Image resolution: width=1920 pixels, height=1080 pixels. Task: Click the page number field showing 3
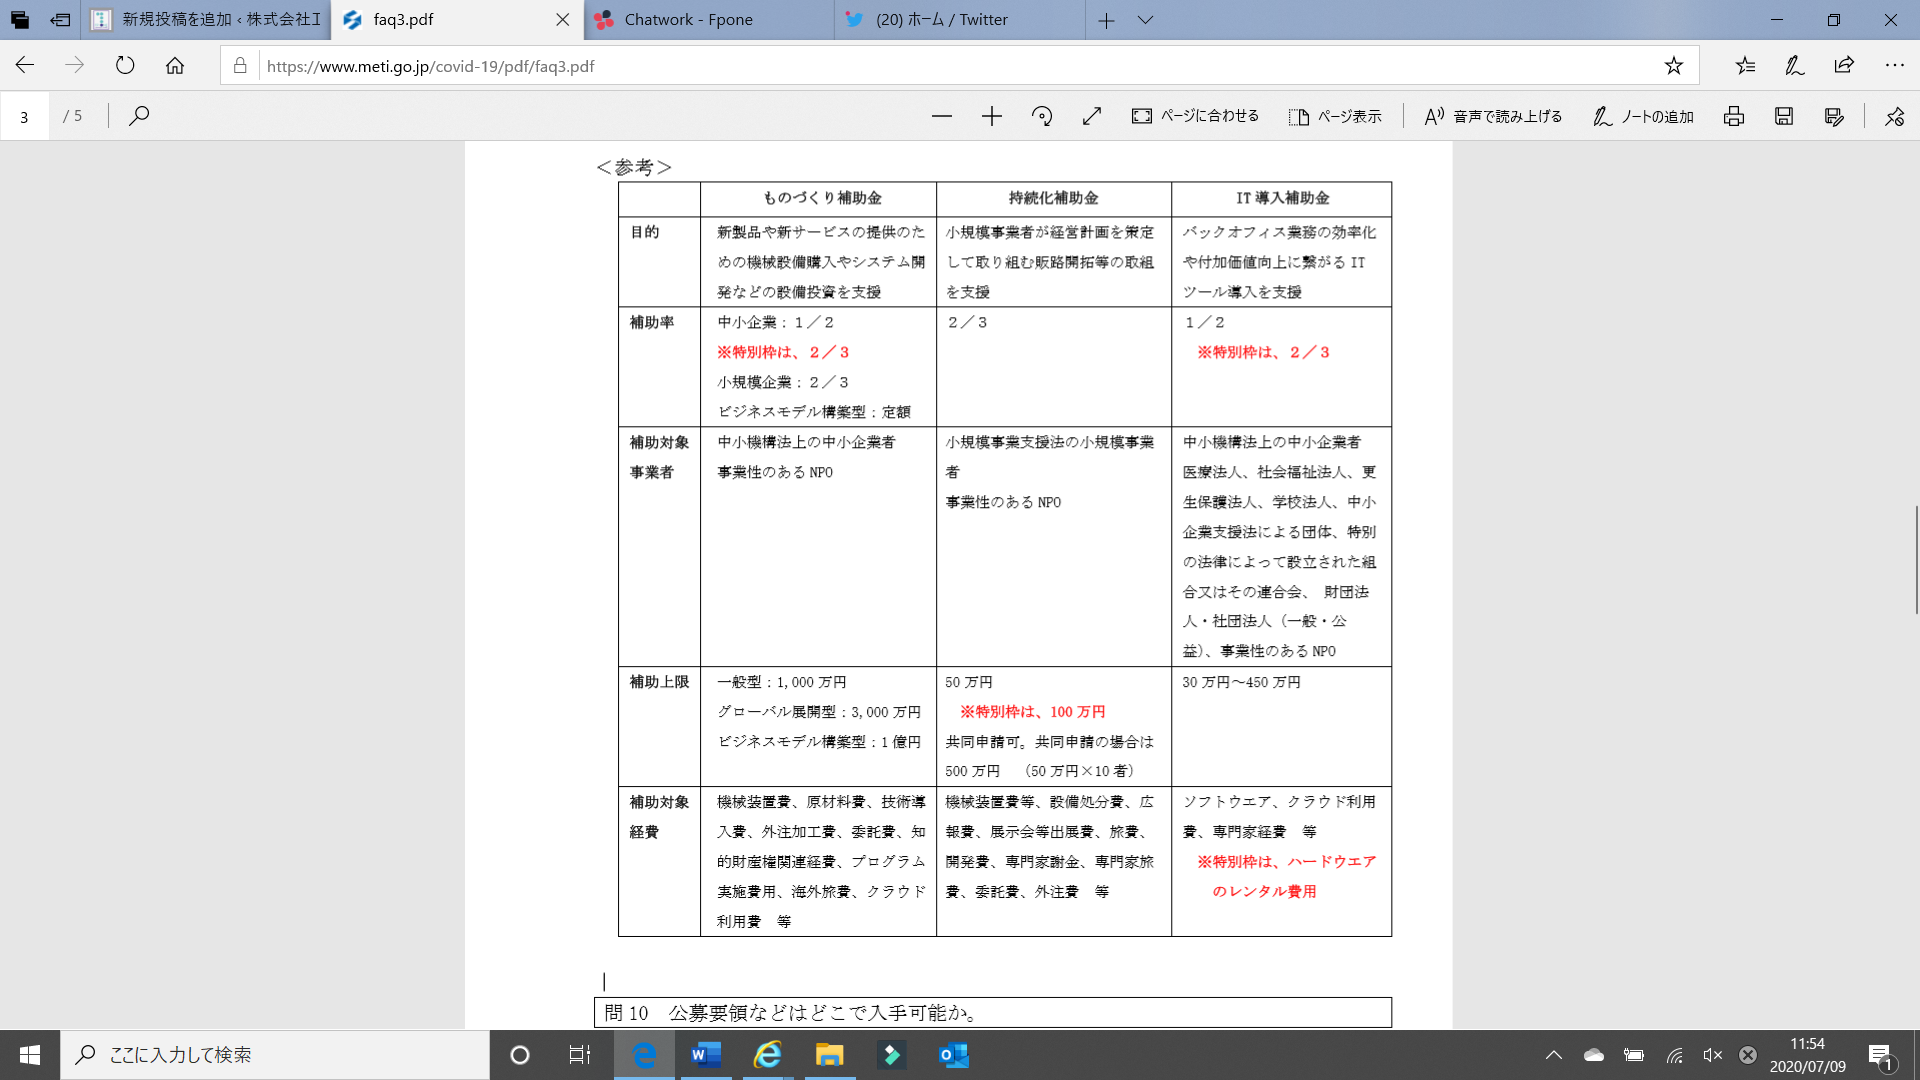click(x=24, y=116)
